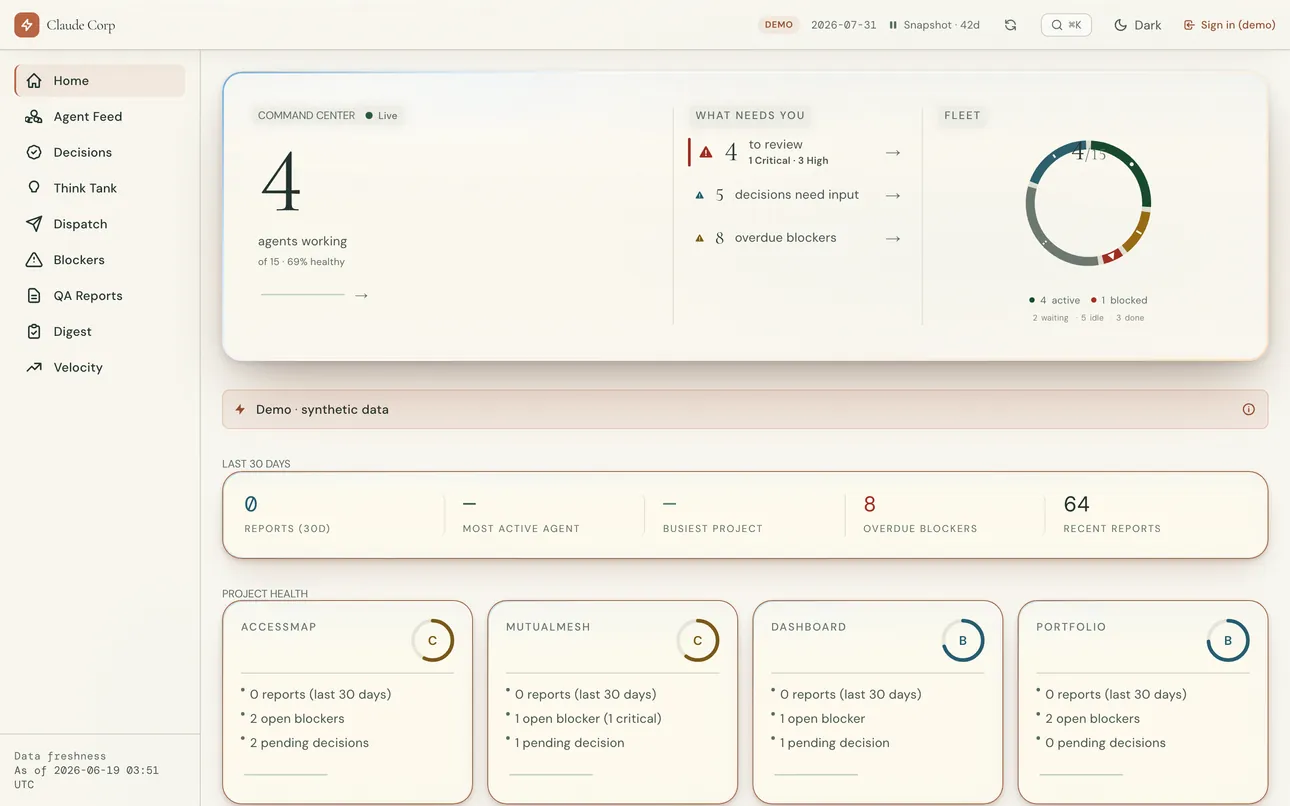
Task: Click Sign in (demo) link
Action: point(1229,25)
